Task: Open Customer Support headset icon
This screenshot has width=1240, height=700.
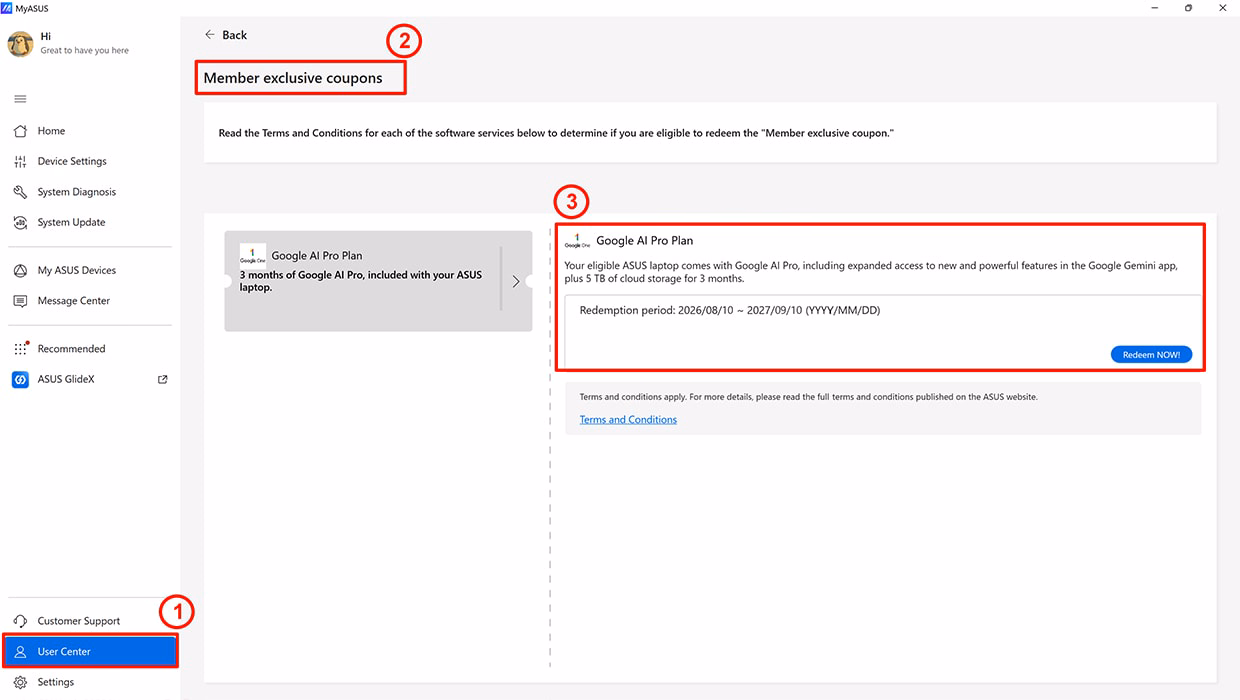Action: [x=20, y=621]
